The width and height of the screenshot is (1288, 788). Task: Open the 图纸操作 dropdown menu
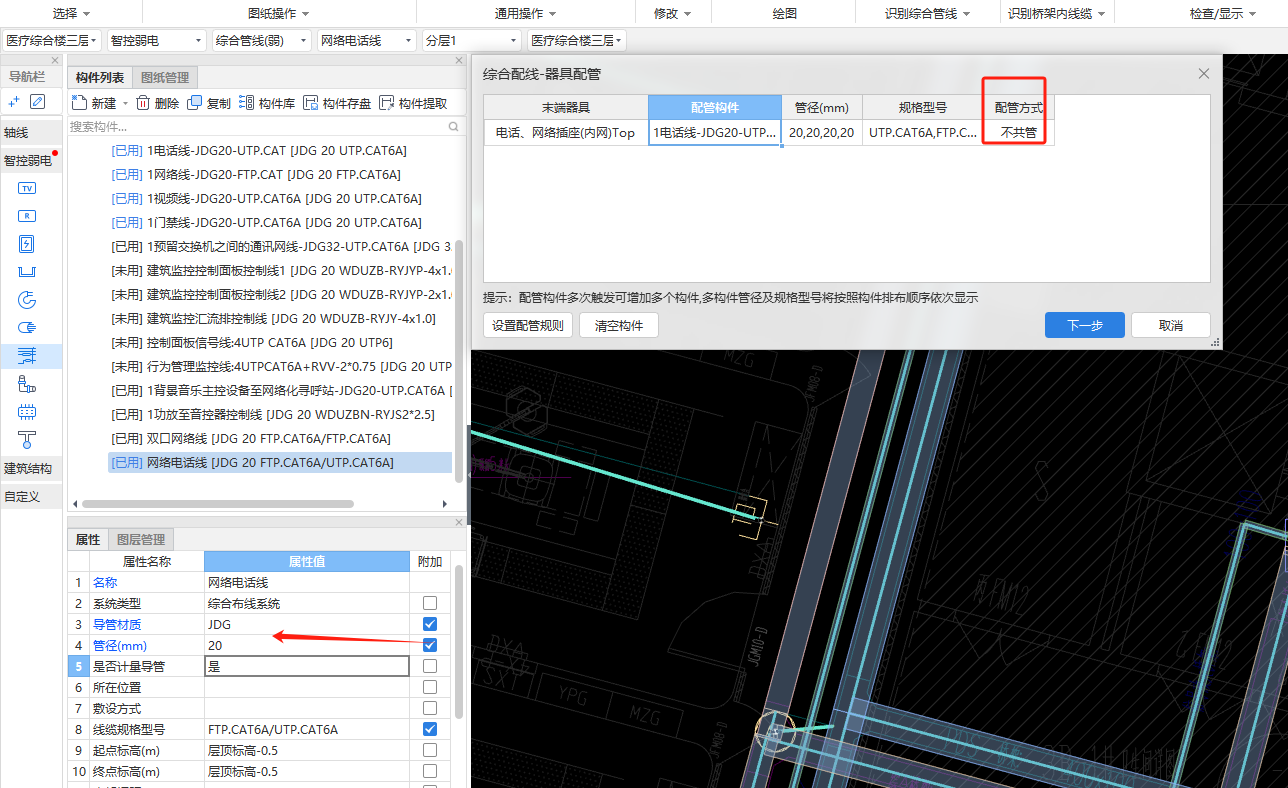coord(278,13)
